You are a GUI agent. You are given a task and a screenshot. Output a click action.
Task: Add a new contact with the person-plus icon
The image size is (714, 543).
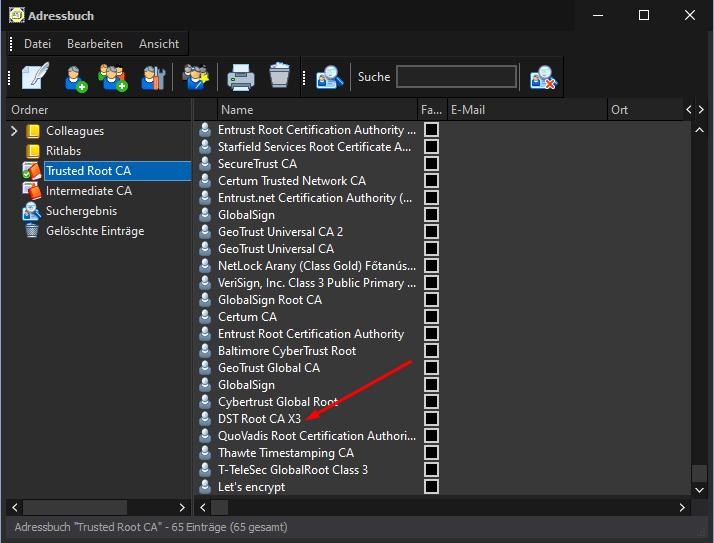click(x=75, y=78)
